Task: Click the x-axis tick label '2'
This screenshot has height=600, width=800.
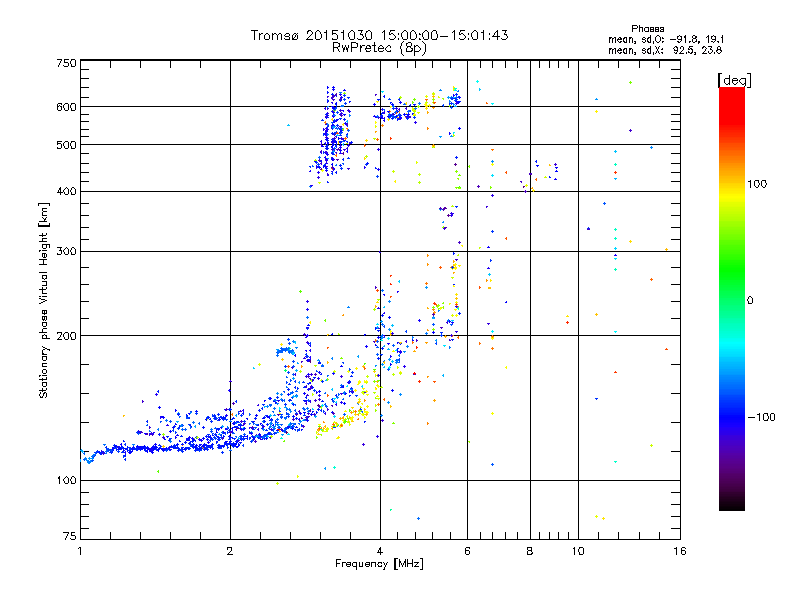Action: (x=230, y=551)
